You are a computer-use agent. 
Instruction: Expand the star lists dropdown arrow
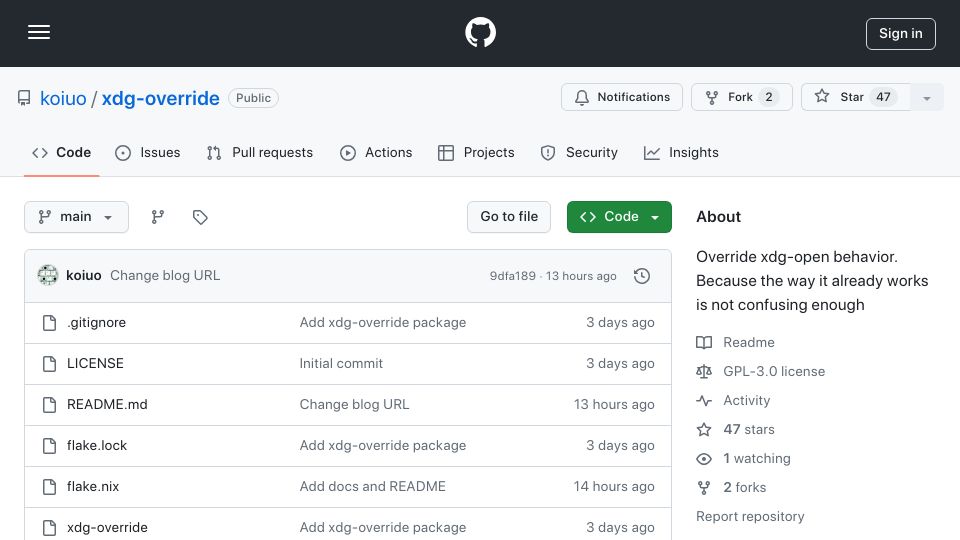point(926,98)
